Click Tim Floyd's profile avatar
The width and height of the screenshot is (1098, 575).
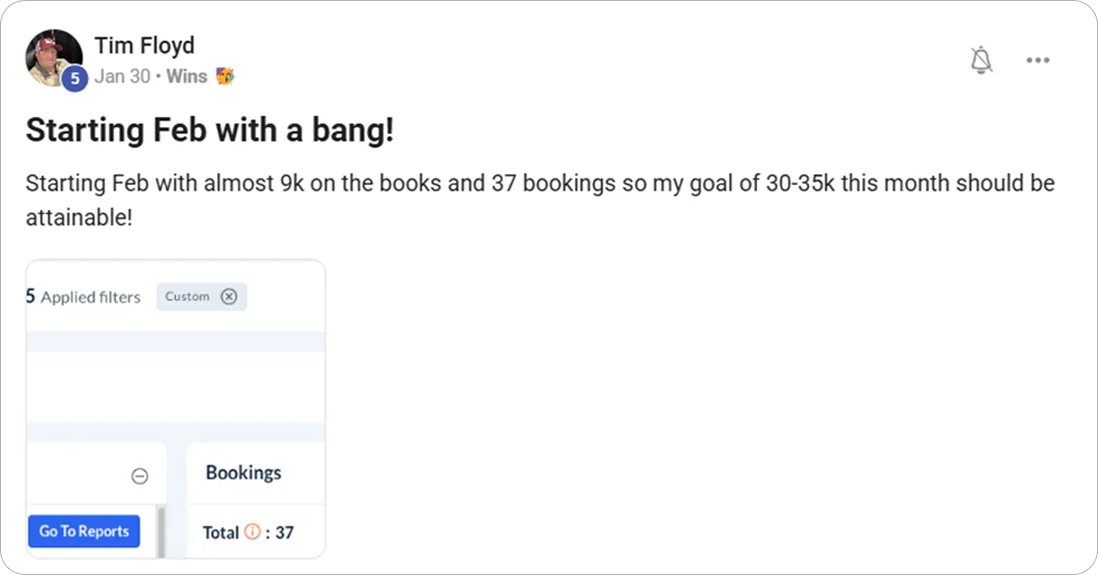pyautogui.click(x=52, y=56)
